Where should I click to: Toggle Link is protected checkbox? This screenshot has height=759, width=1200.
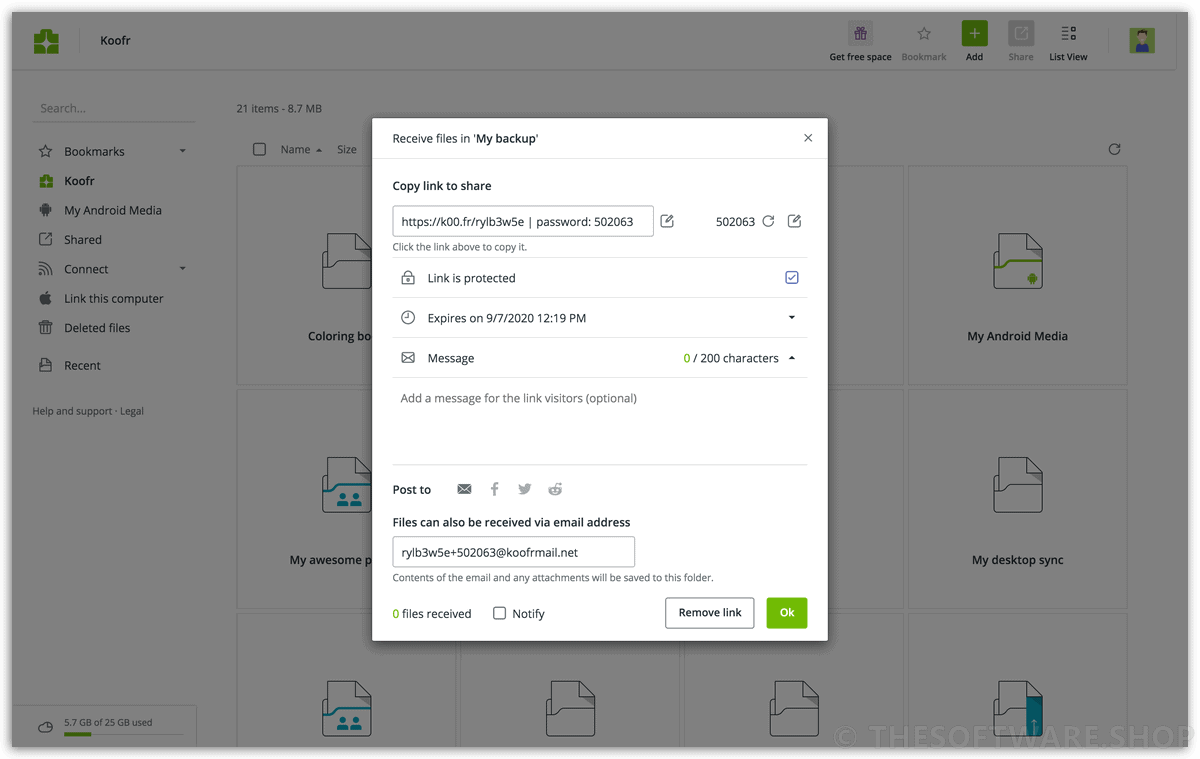(x=792, y=278)
